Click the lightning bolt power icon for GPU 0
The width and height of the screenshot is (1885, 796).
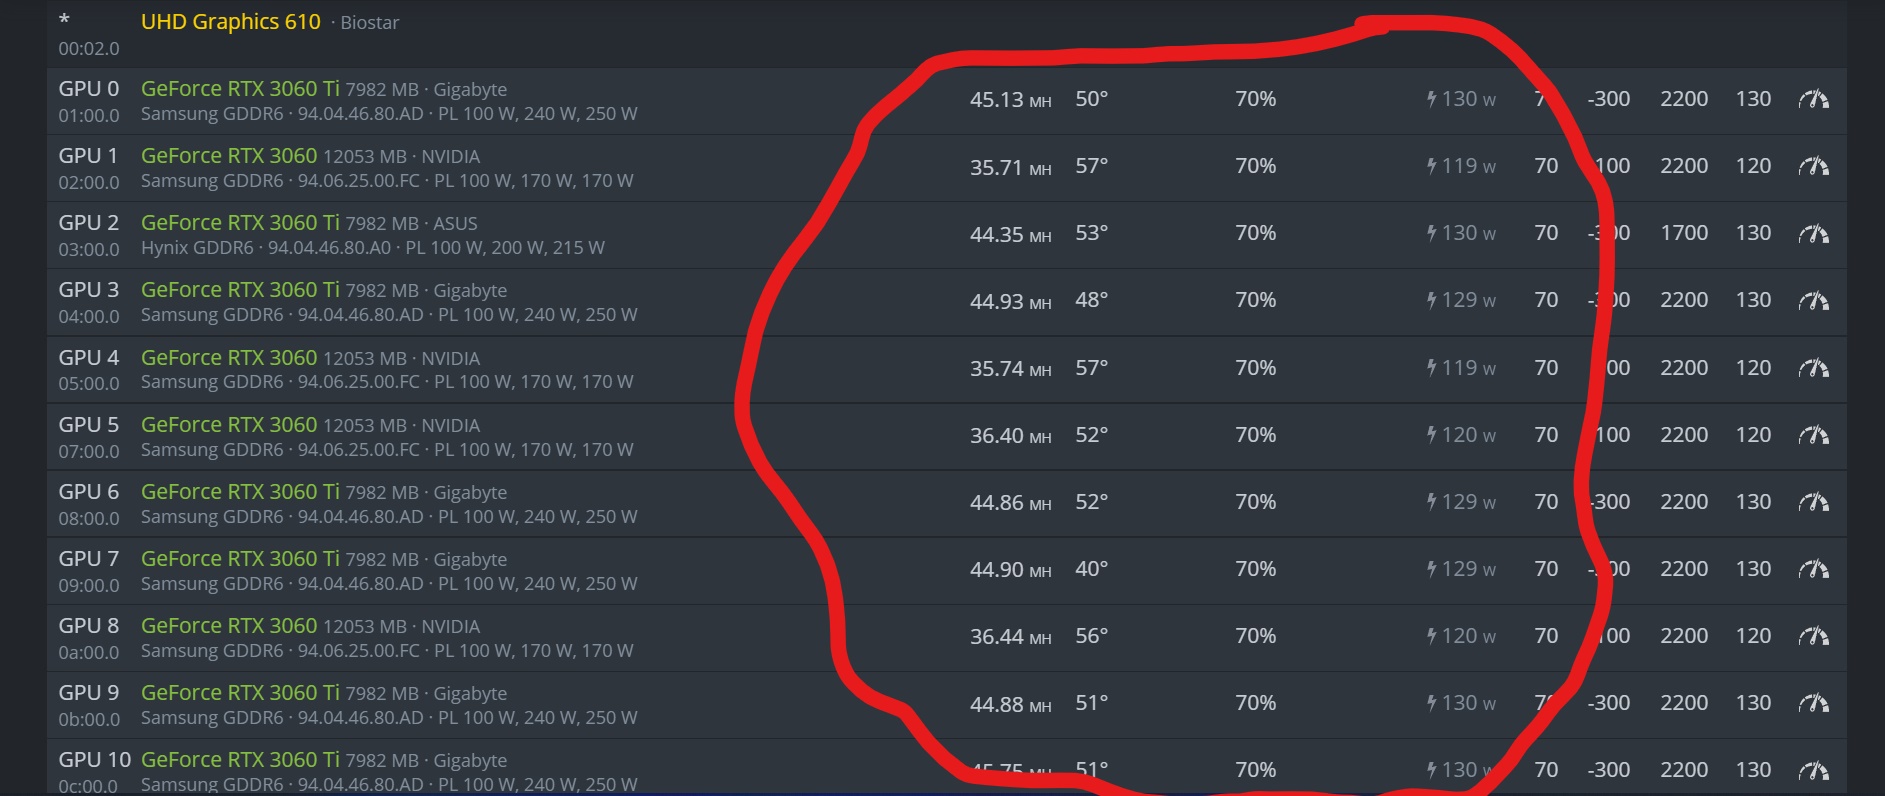[1432, 99]
